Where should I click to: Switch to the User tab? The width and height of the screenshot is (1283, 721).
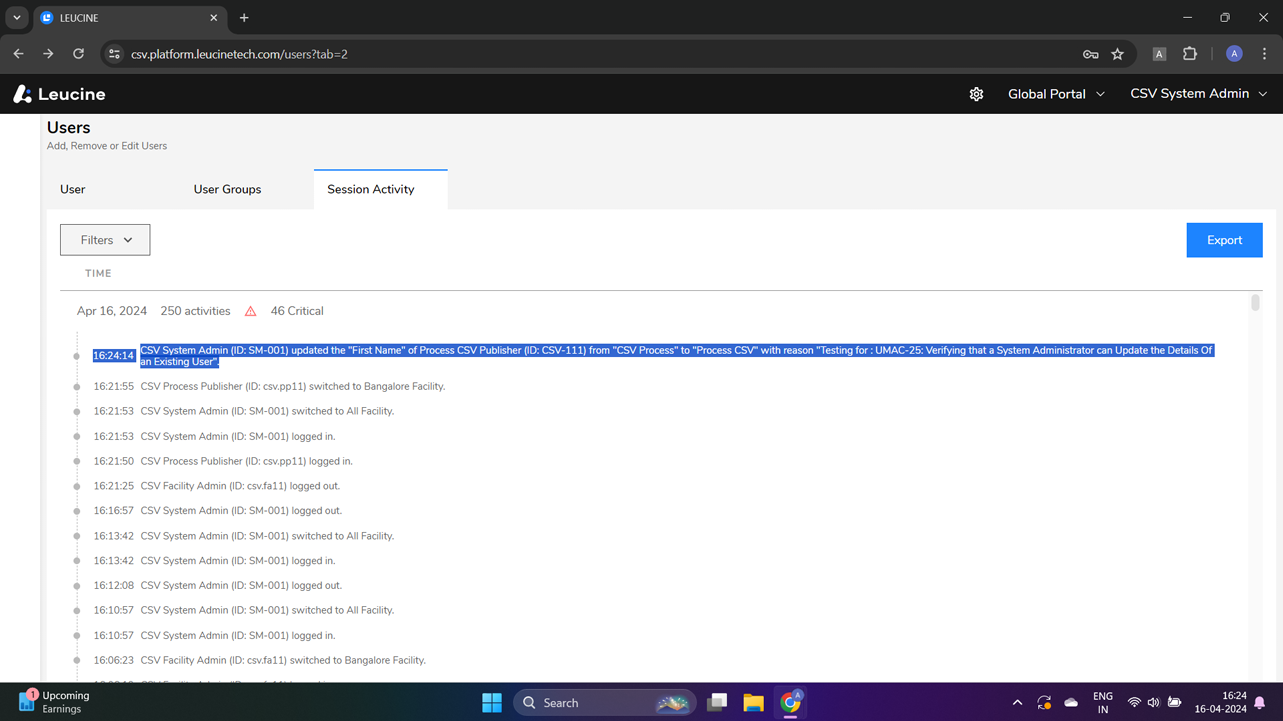pos(73,189)
